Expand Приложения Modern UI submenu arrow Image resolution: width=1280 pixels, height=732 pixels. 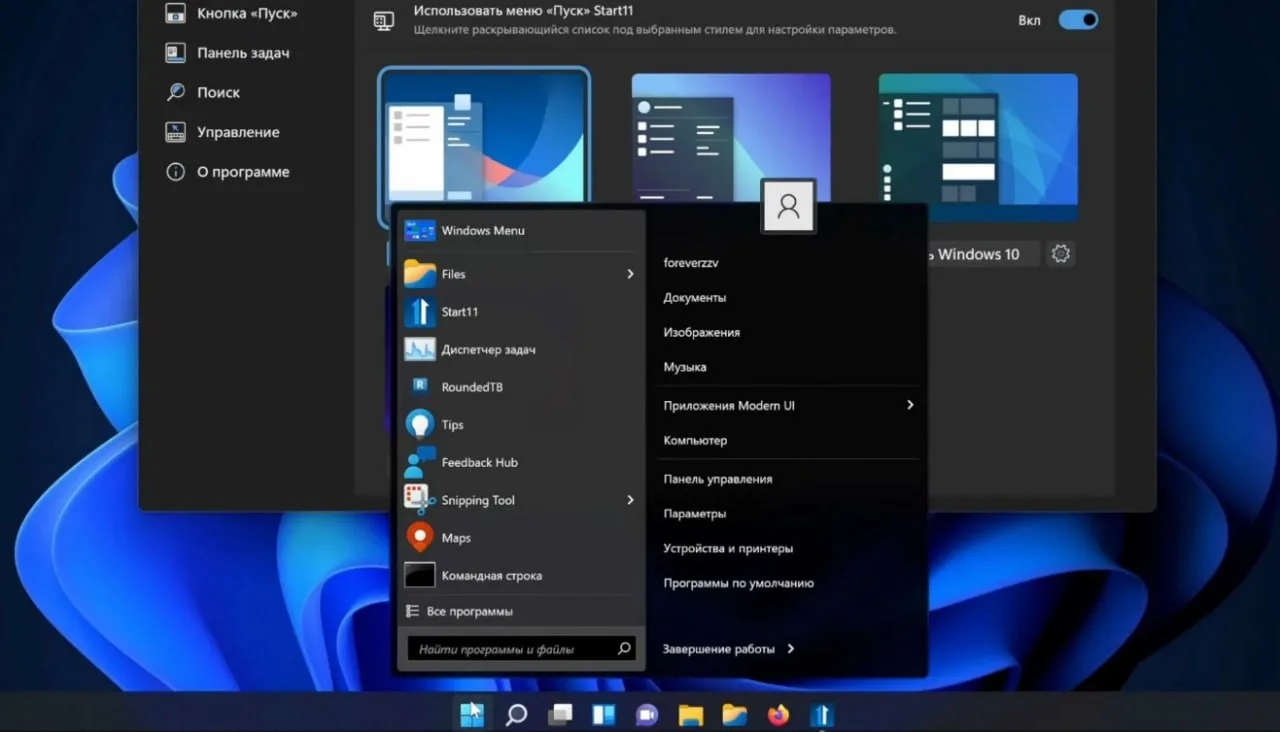(910, 405)
